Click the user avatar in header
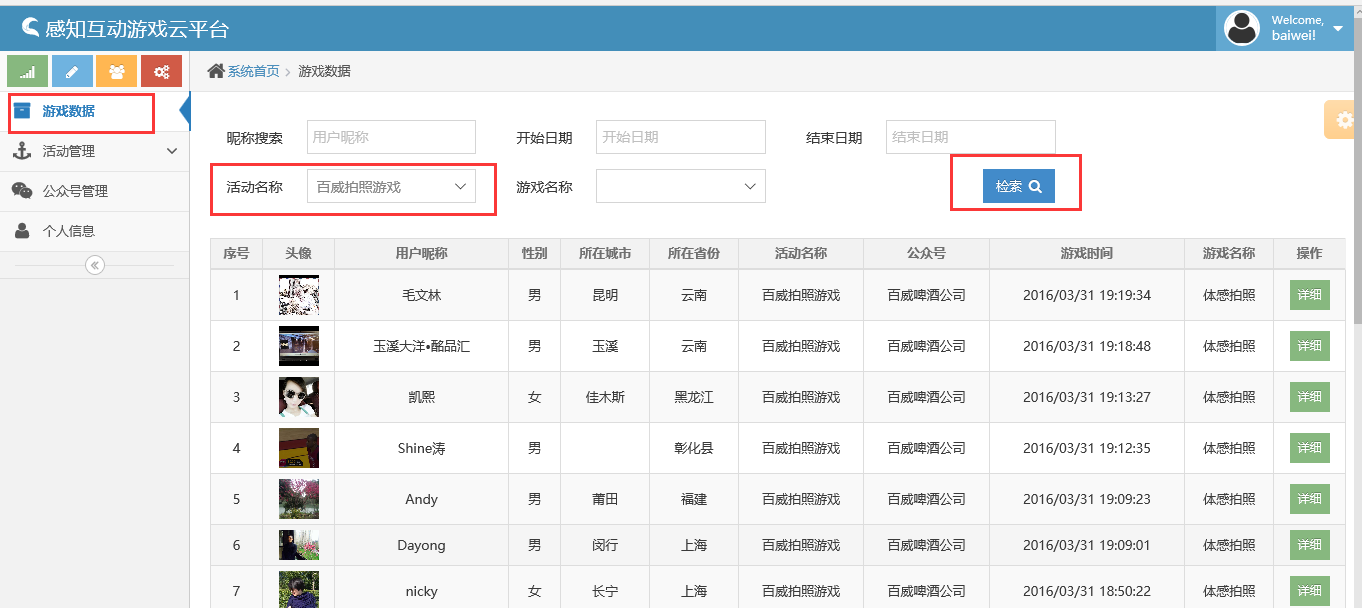Image resolution: width=1362 pixels, height=608 pixels. pos(1242,28)
